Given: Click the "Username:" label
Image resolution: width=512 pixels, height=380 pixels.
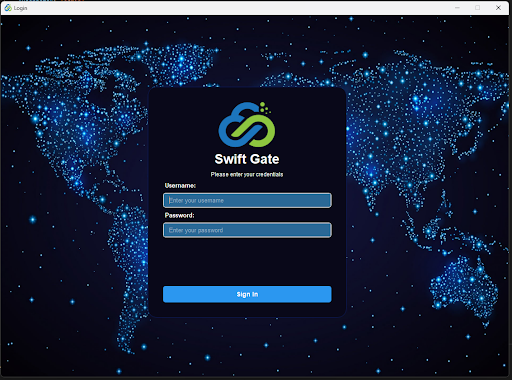Looking at the screenshot, I should (x=180, y=185).
